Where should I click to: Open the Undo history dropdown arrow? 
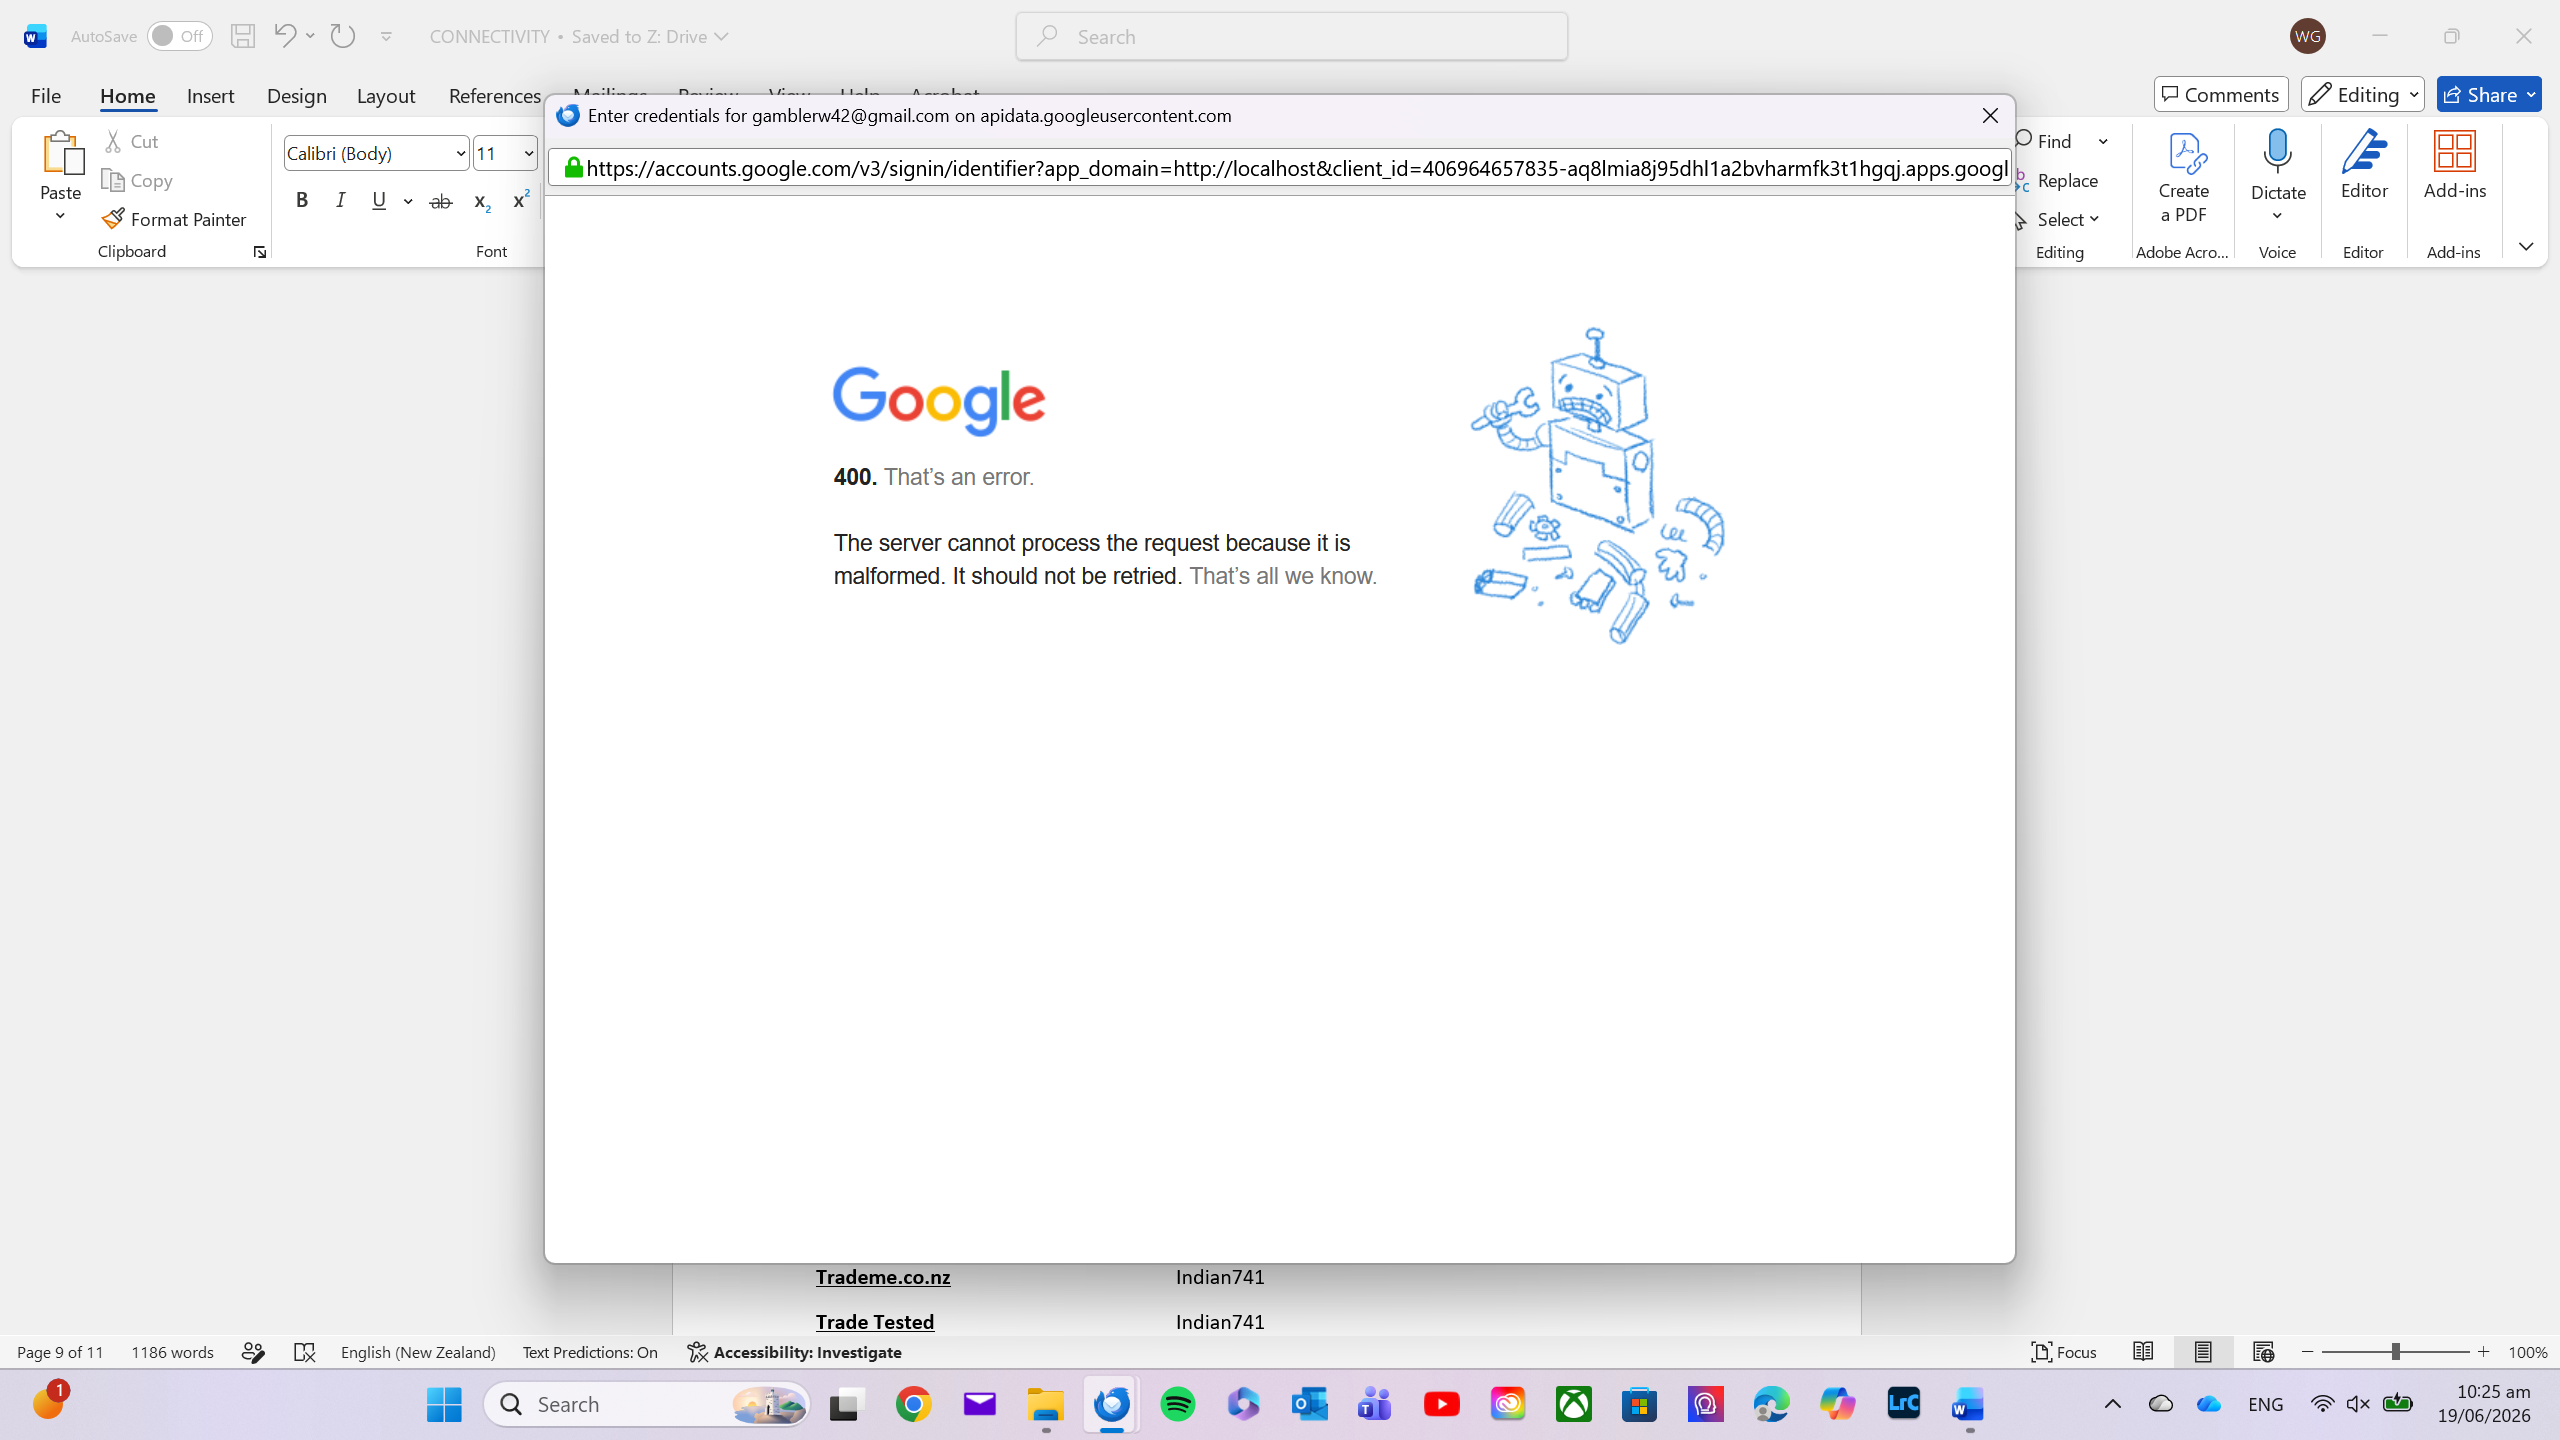tap(311, 36)
